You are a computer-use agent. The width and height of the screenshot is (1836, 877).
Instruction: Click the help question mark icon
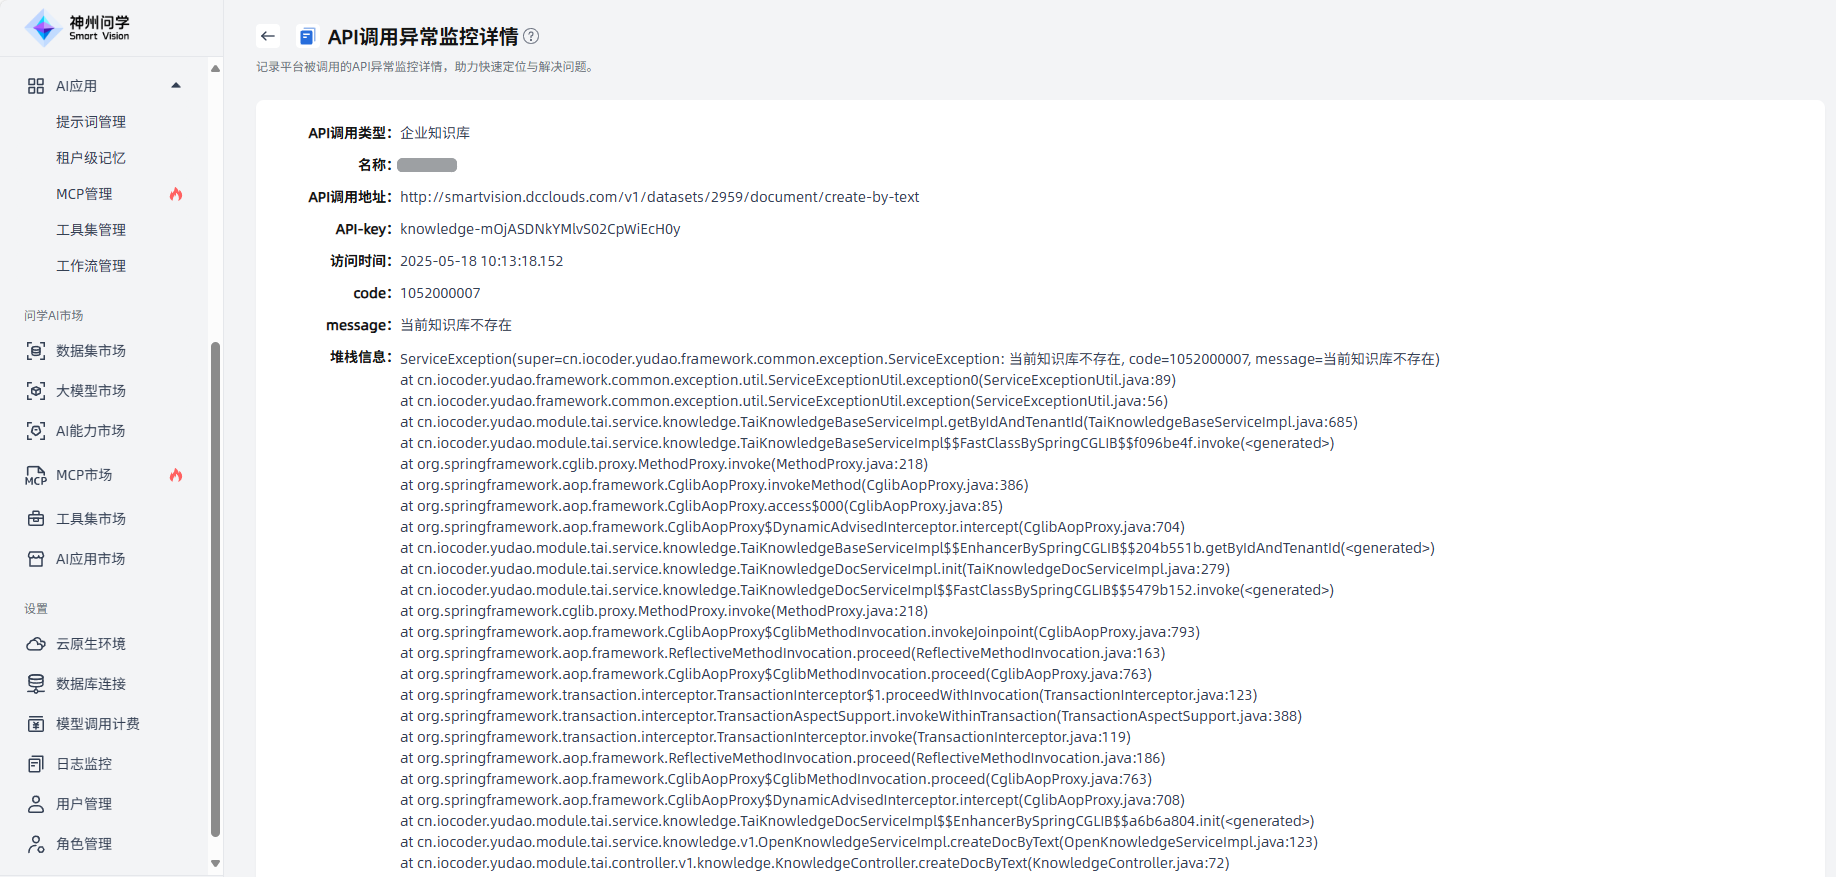tap(531, 37)
